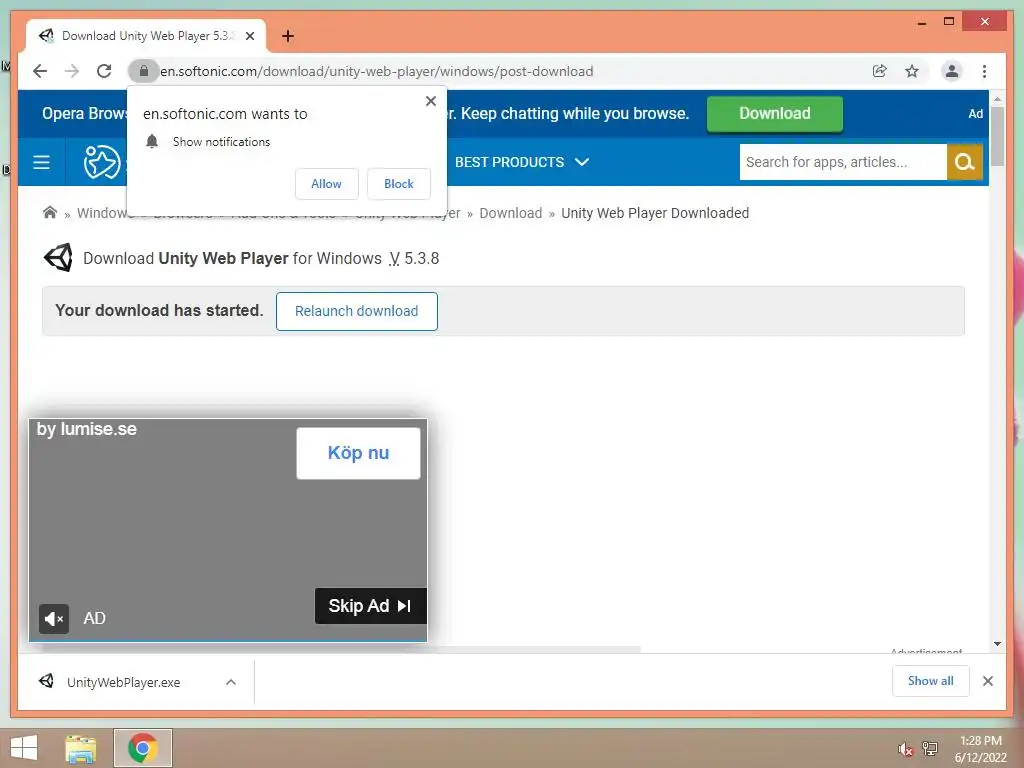This screenshot has height=768, width=1024.
Task: Click the page scroll up arrow
Action: (997, 99)
